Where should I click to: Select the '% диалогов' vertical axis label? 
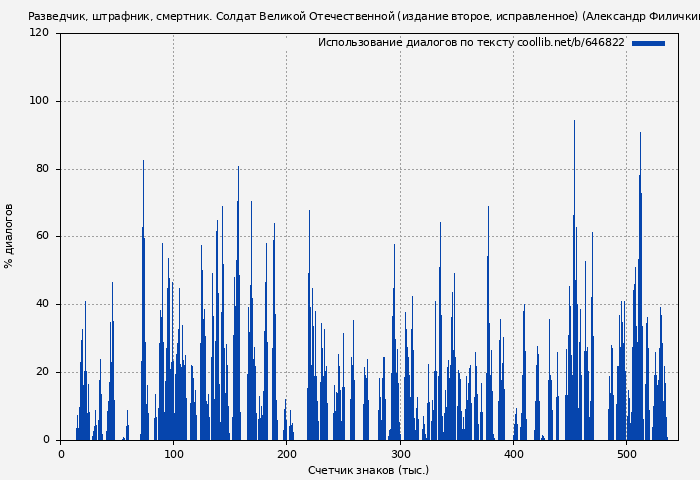pos(10,236)
